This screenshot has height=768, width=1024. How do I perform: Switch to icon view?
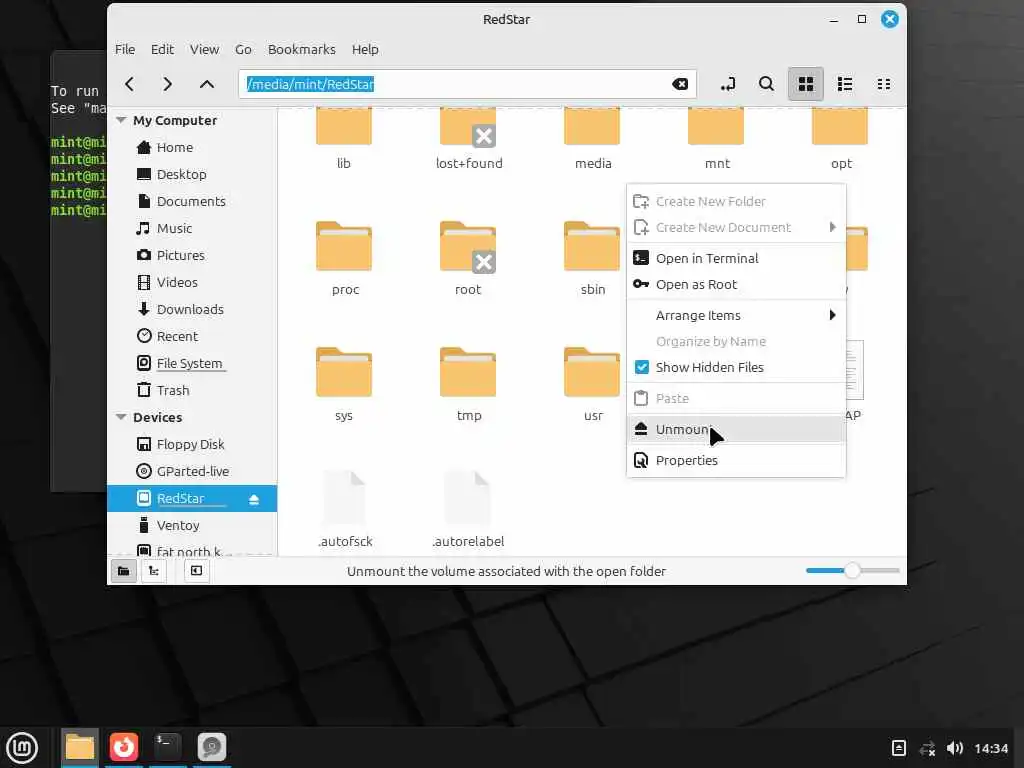pyautogui.click(x=806, y=84)
